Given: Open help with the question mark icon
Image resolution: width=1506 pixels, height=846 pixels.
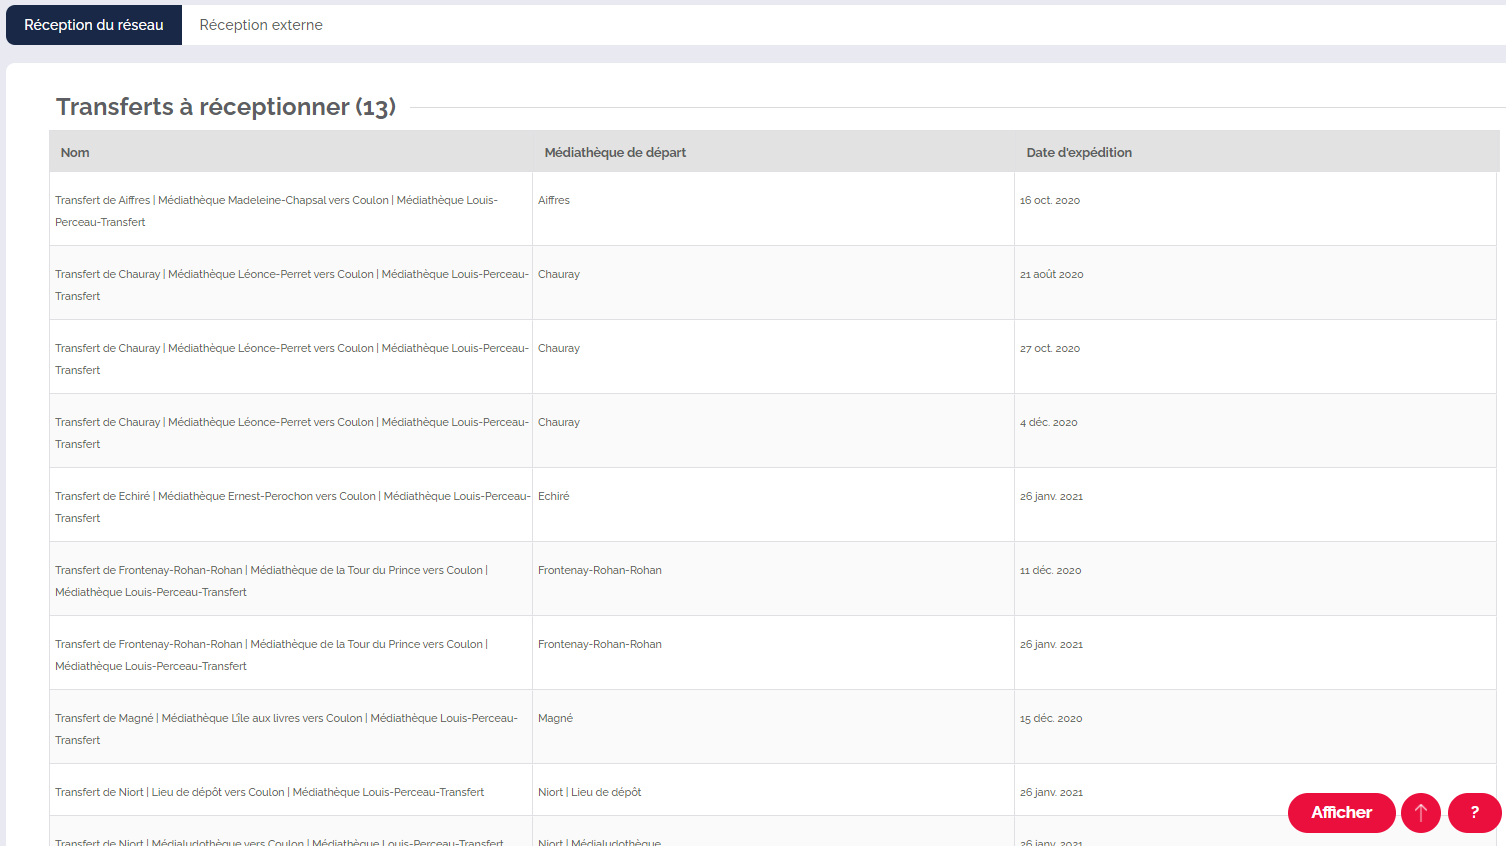Looking at the screenshot, I should (x=1474, y=812).
